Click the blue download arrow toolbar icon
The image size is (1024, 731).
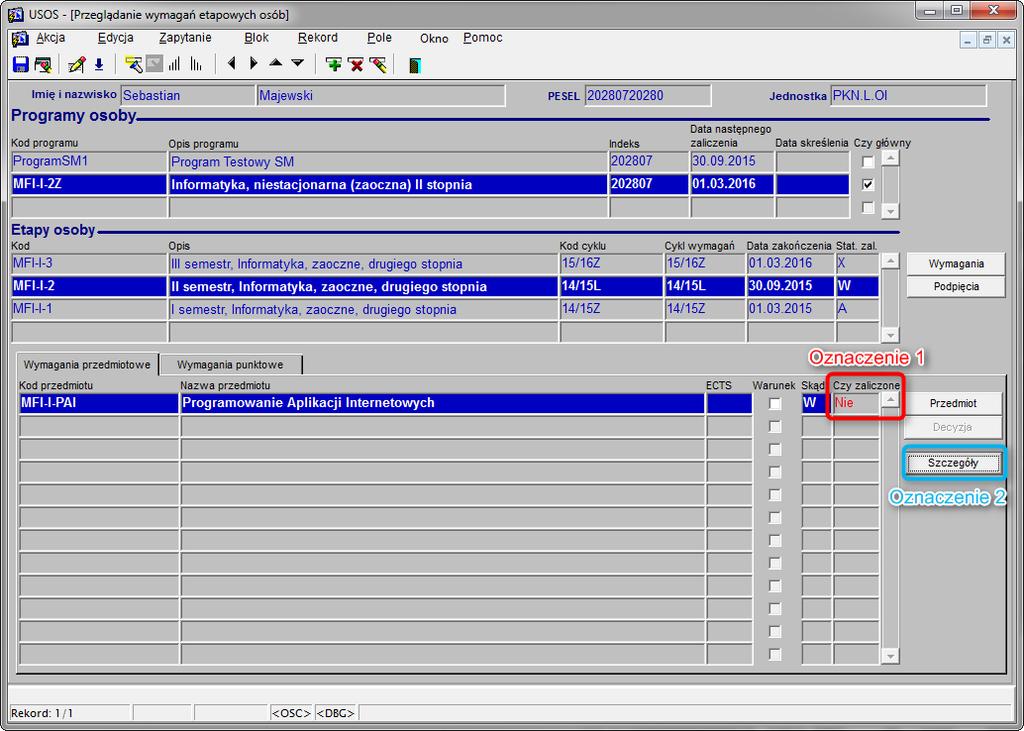[99, 64]
